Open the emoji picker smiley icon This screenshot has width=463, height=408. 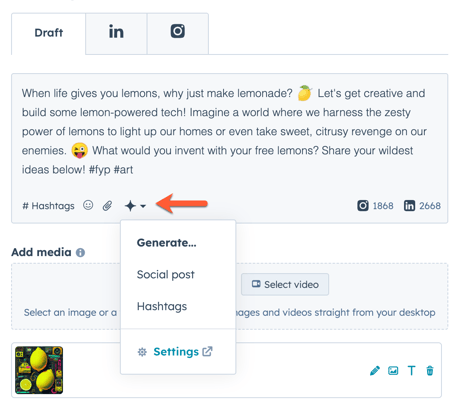click(x=88, y=205)
